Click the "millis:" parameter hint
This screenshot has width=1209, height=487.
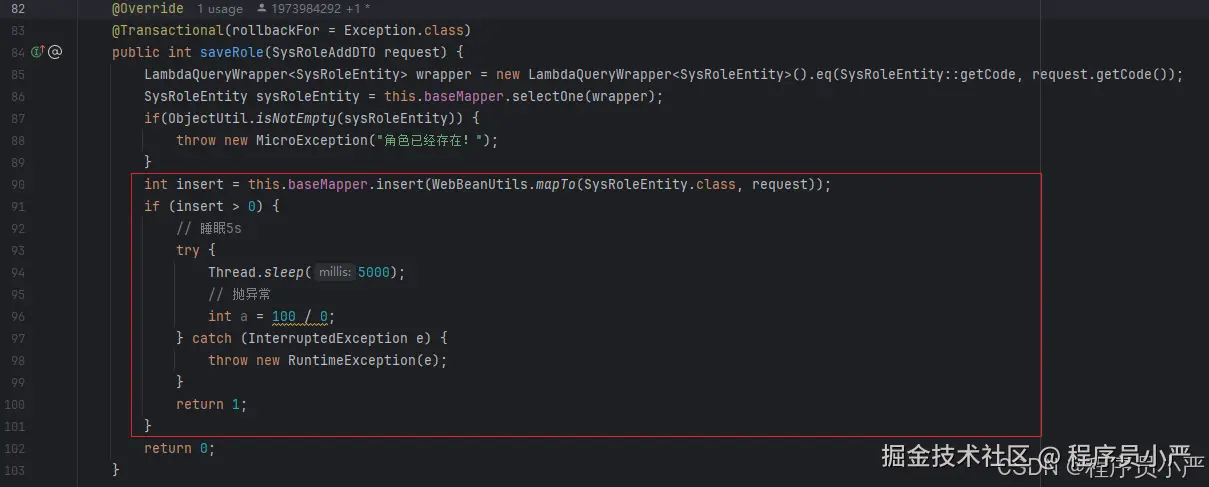(x=334, y=272)
